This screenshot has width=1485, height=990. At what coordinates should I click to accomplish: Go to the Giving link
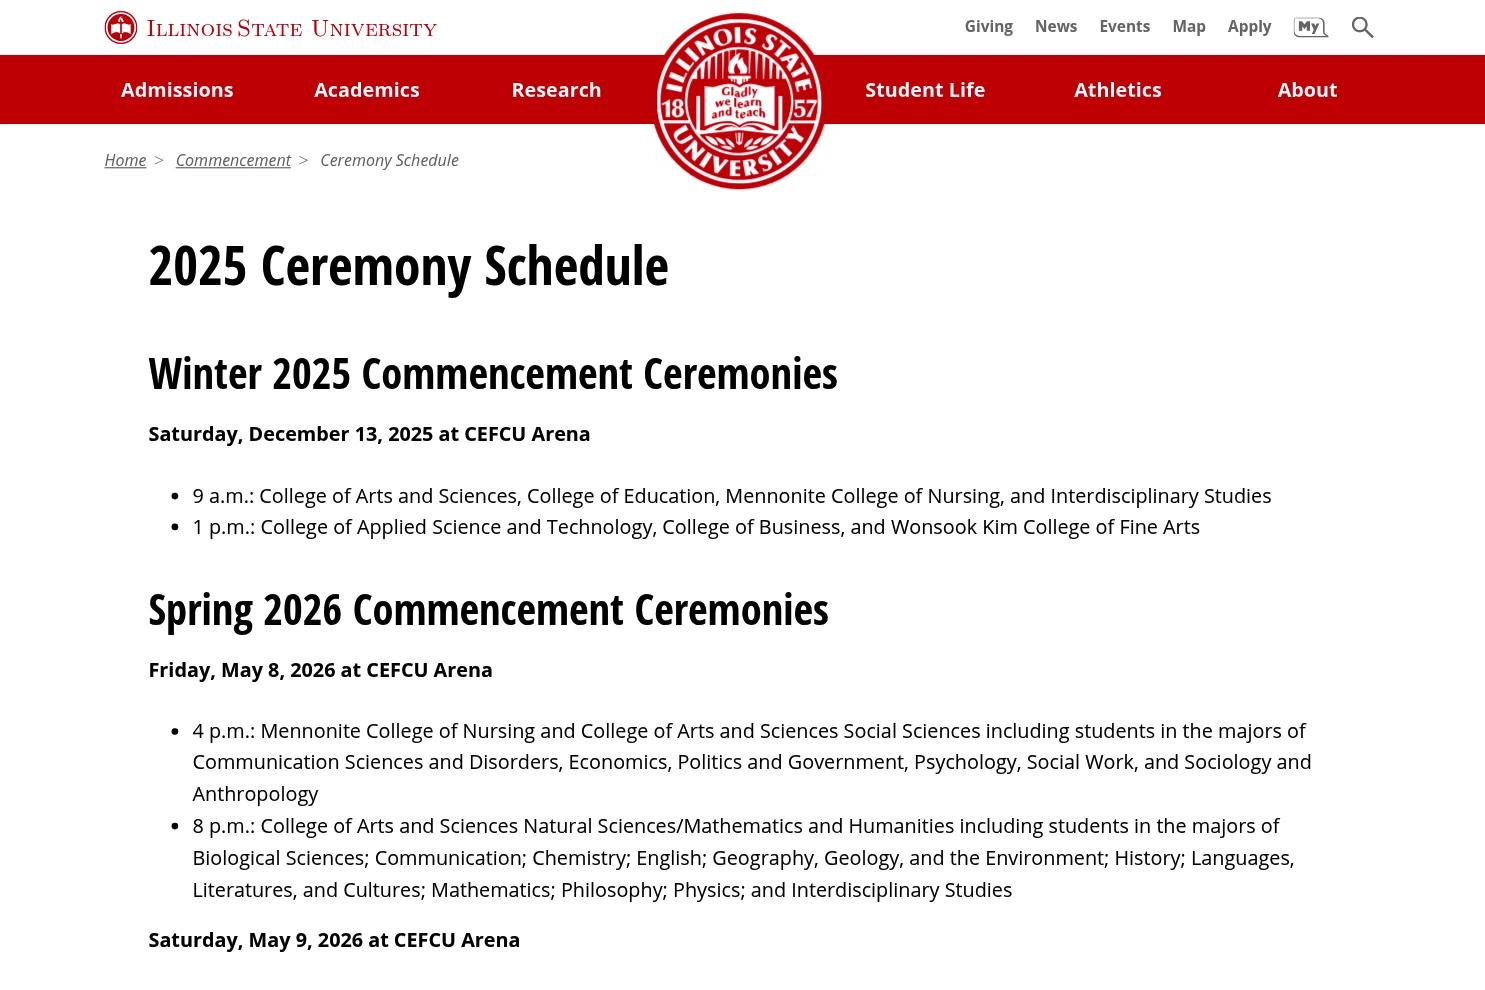(988, 26)
